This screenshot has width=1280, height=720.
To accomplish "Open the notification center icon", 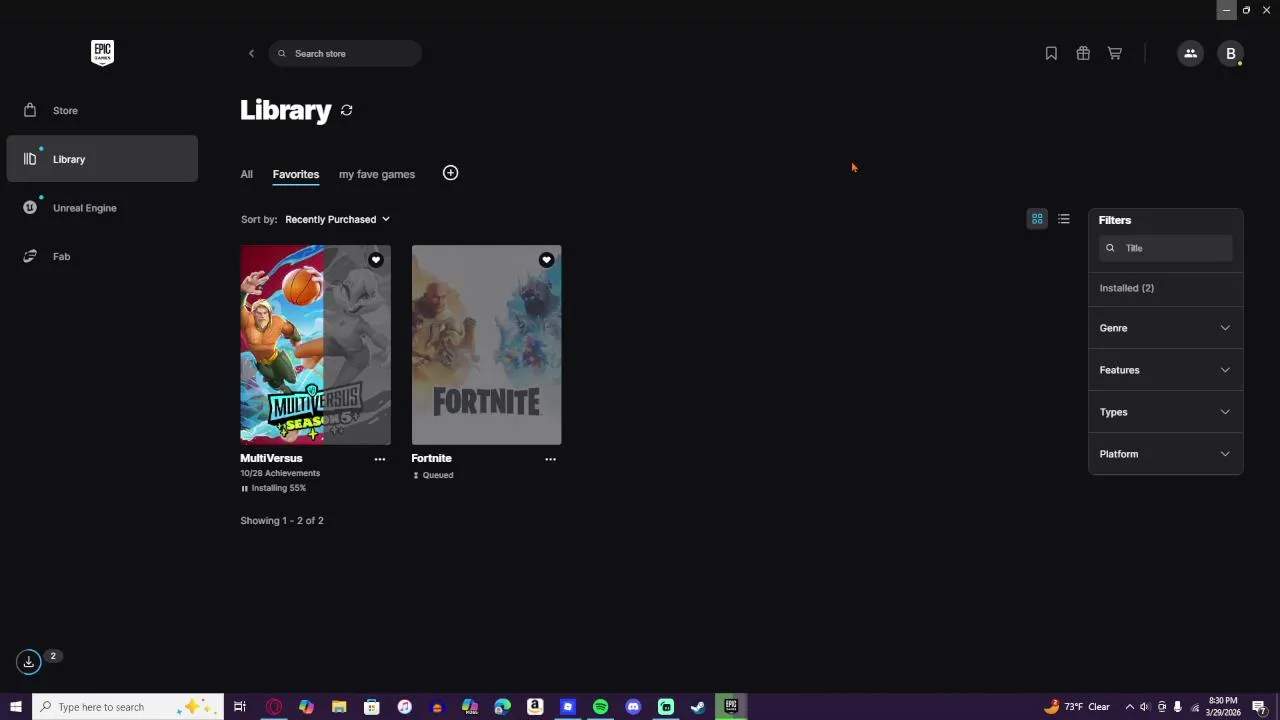I will point(1259,707).
